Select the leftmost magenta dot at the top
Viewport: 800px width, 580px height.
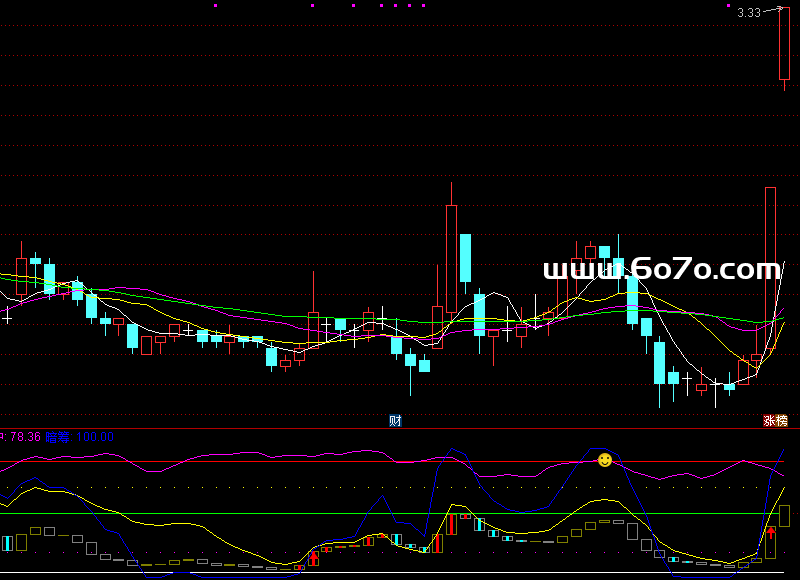tap(215, 6)
